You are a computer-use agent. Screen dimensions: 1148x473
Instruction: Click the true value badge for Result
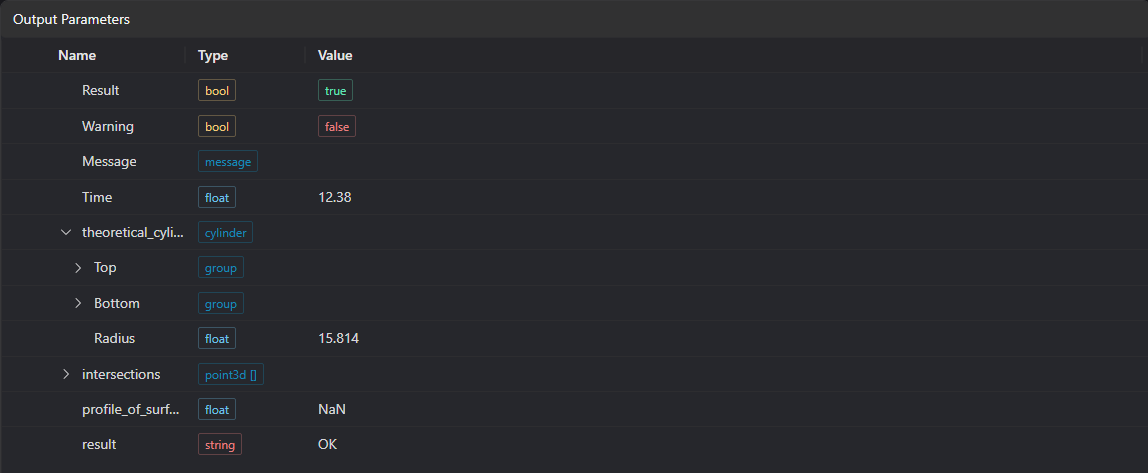click(x=335, y=90)
